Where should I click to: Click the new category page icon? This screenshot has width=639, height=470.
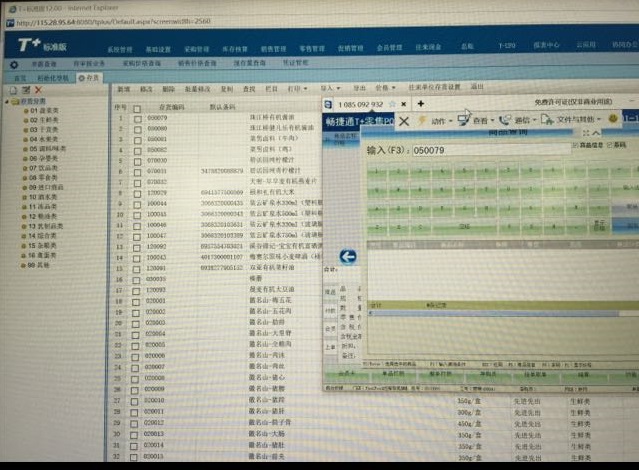[x=13, y=90]
